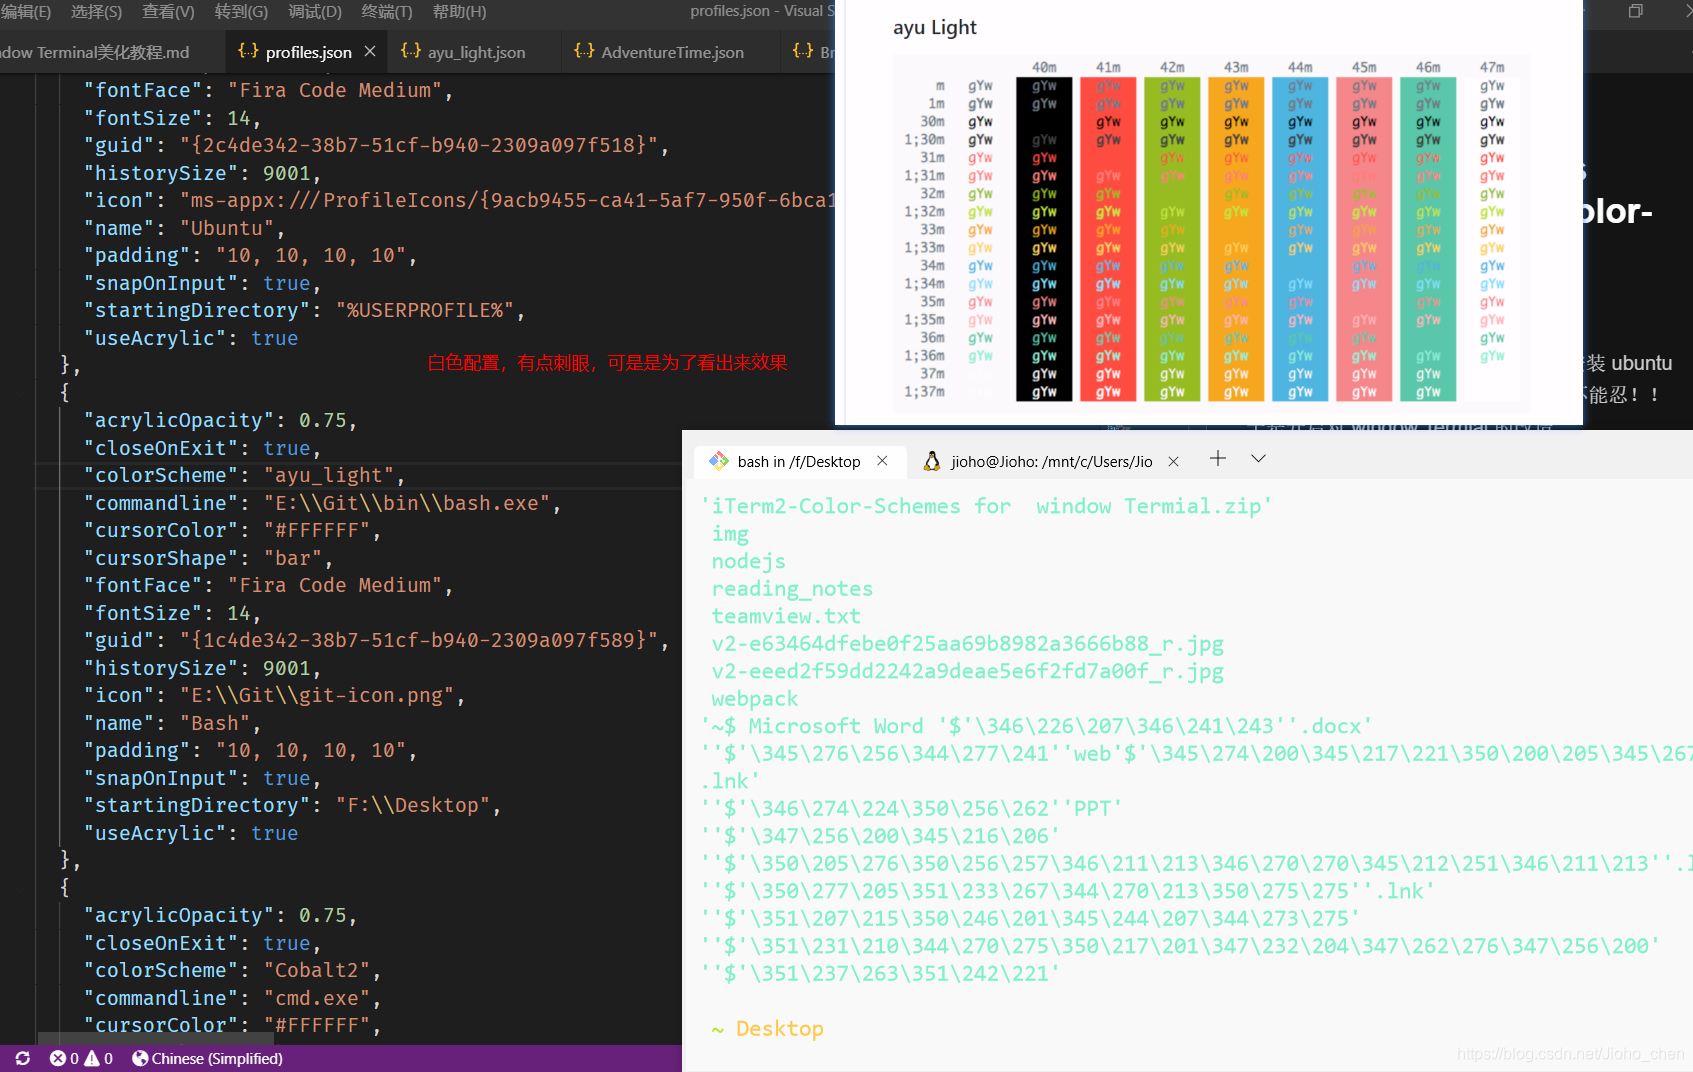Close the jioho@Jioho terminal tab
Viewport: 1693px width, 1072px height.
pos(1173,461)
